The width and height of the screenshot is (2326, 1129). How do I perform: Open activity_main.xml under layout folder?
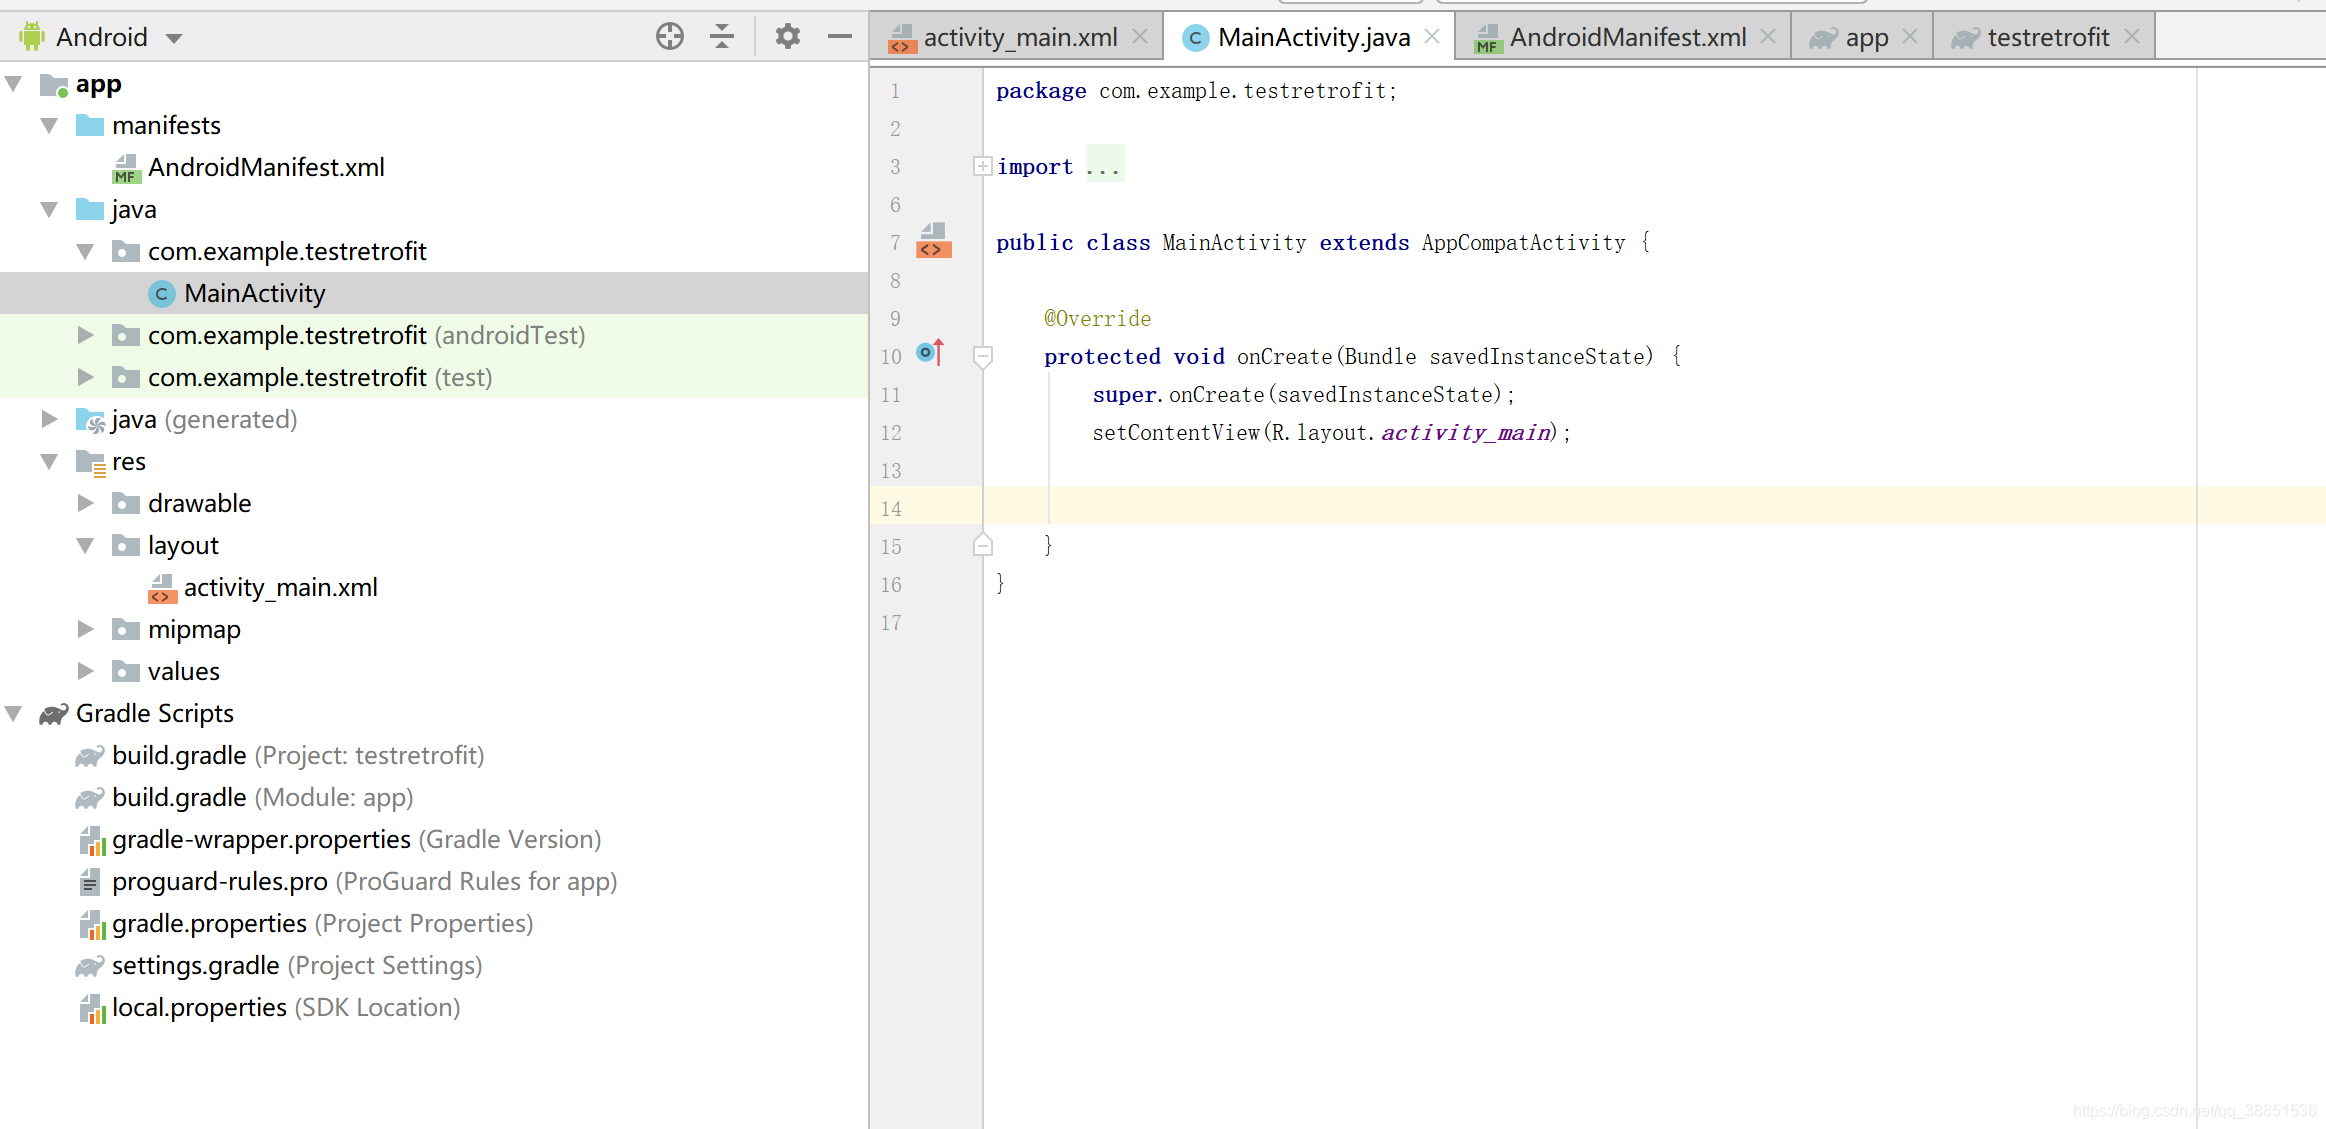coord(280,587)
